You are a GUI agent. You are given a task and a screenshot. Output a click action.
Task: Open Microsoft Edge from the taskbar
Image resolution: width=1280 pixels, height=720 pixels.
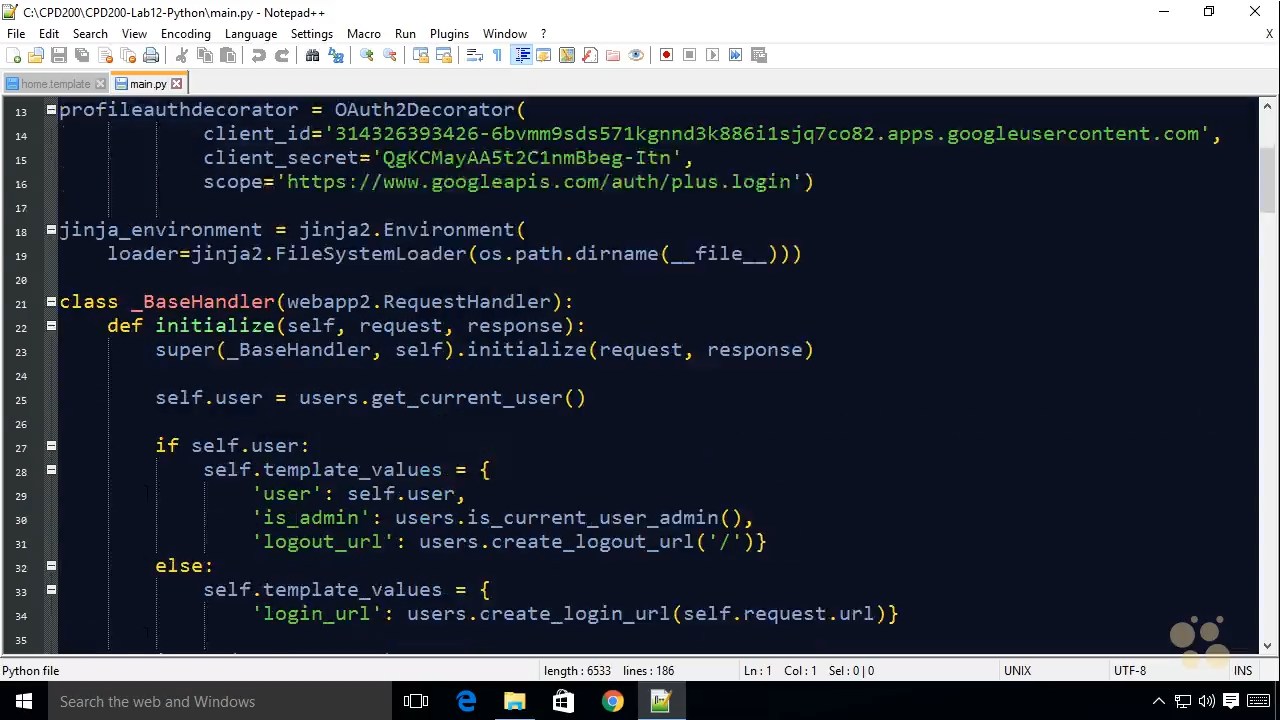click(x=466, y=701)
